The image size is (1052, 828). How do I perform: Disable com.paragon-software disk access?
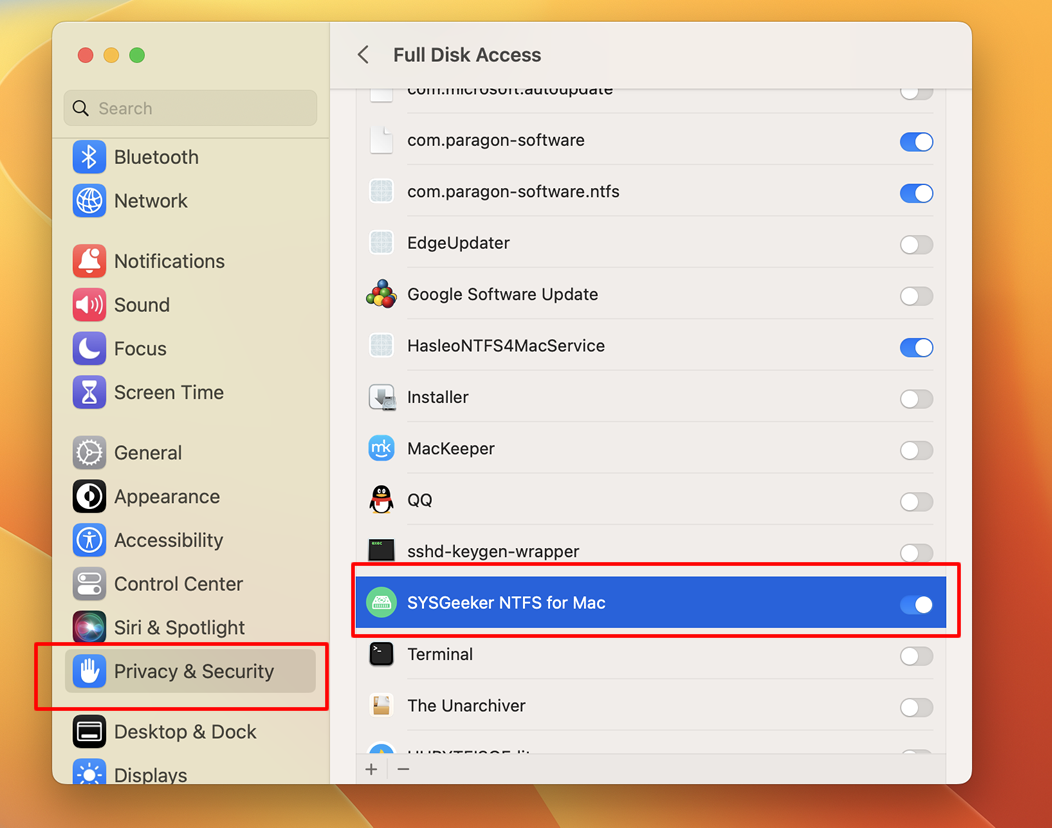pos(916,142)
